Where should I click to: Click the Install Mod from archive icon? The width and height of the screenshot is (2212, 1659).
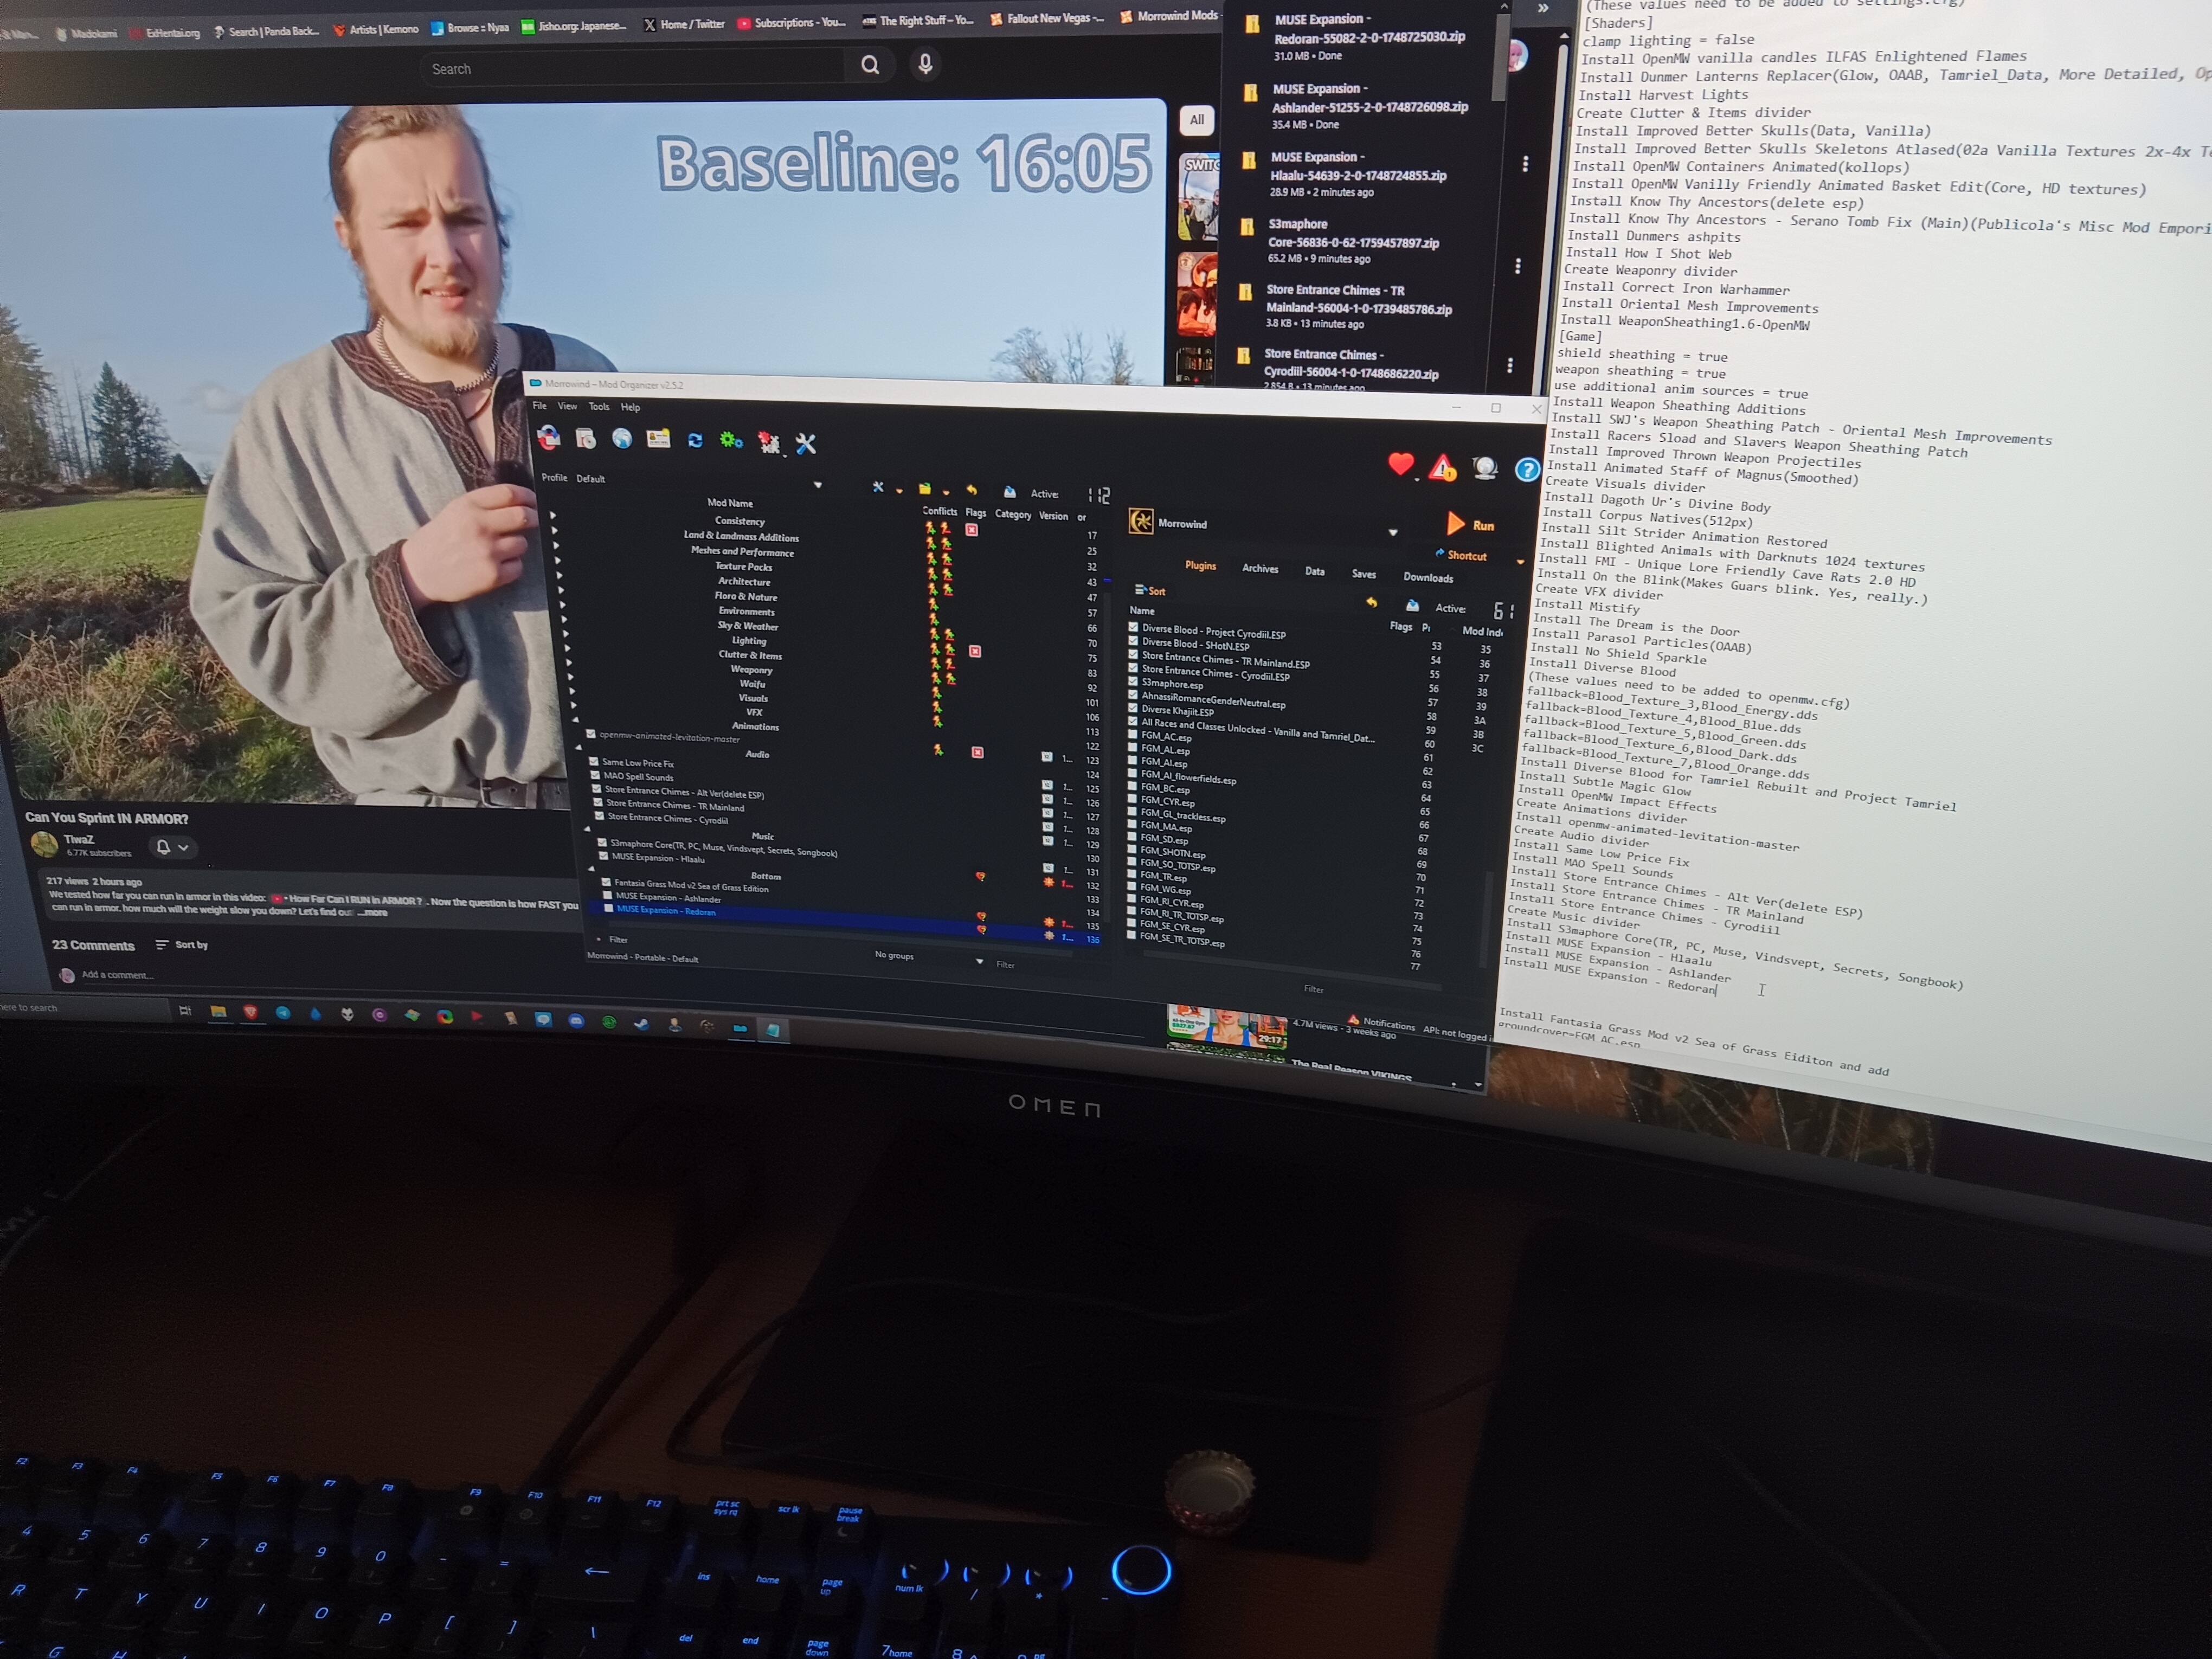(586, 438)
